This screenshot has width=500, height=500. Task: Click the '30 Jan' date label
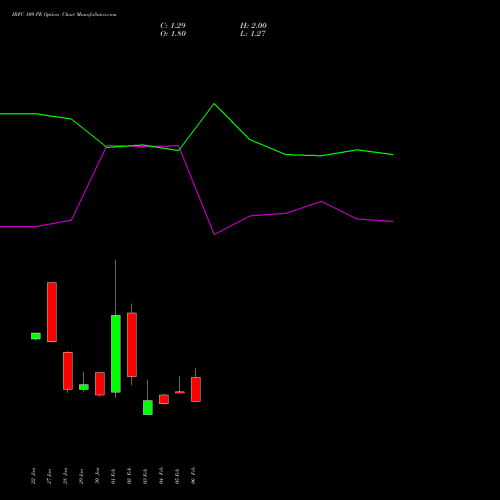click(97, 476)
